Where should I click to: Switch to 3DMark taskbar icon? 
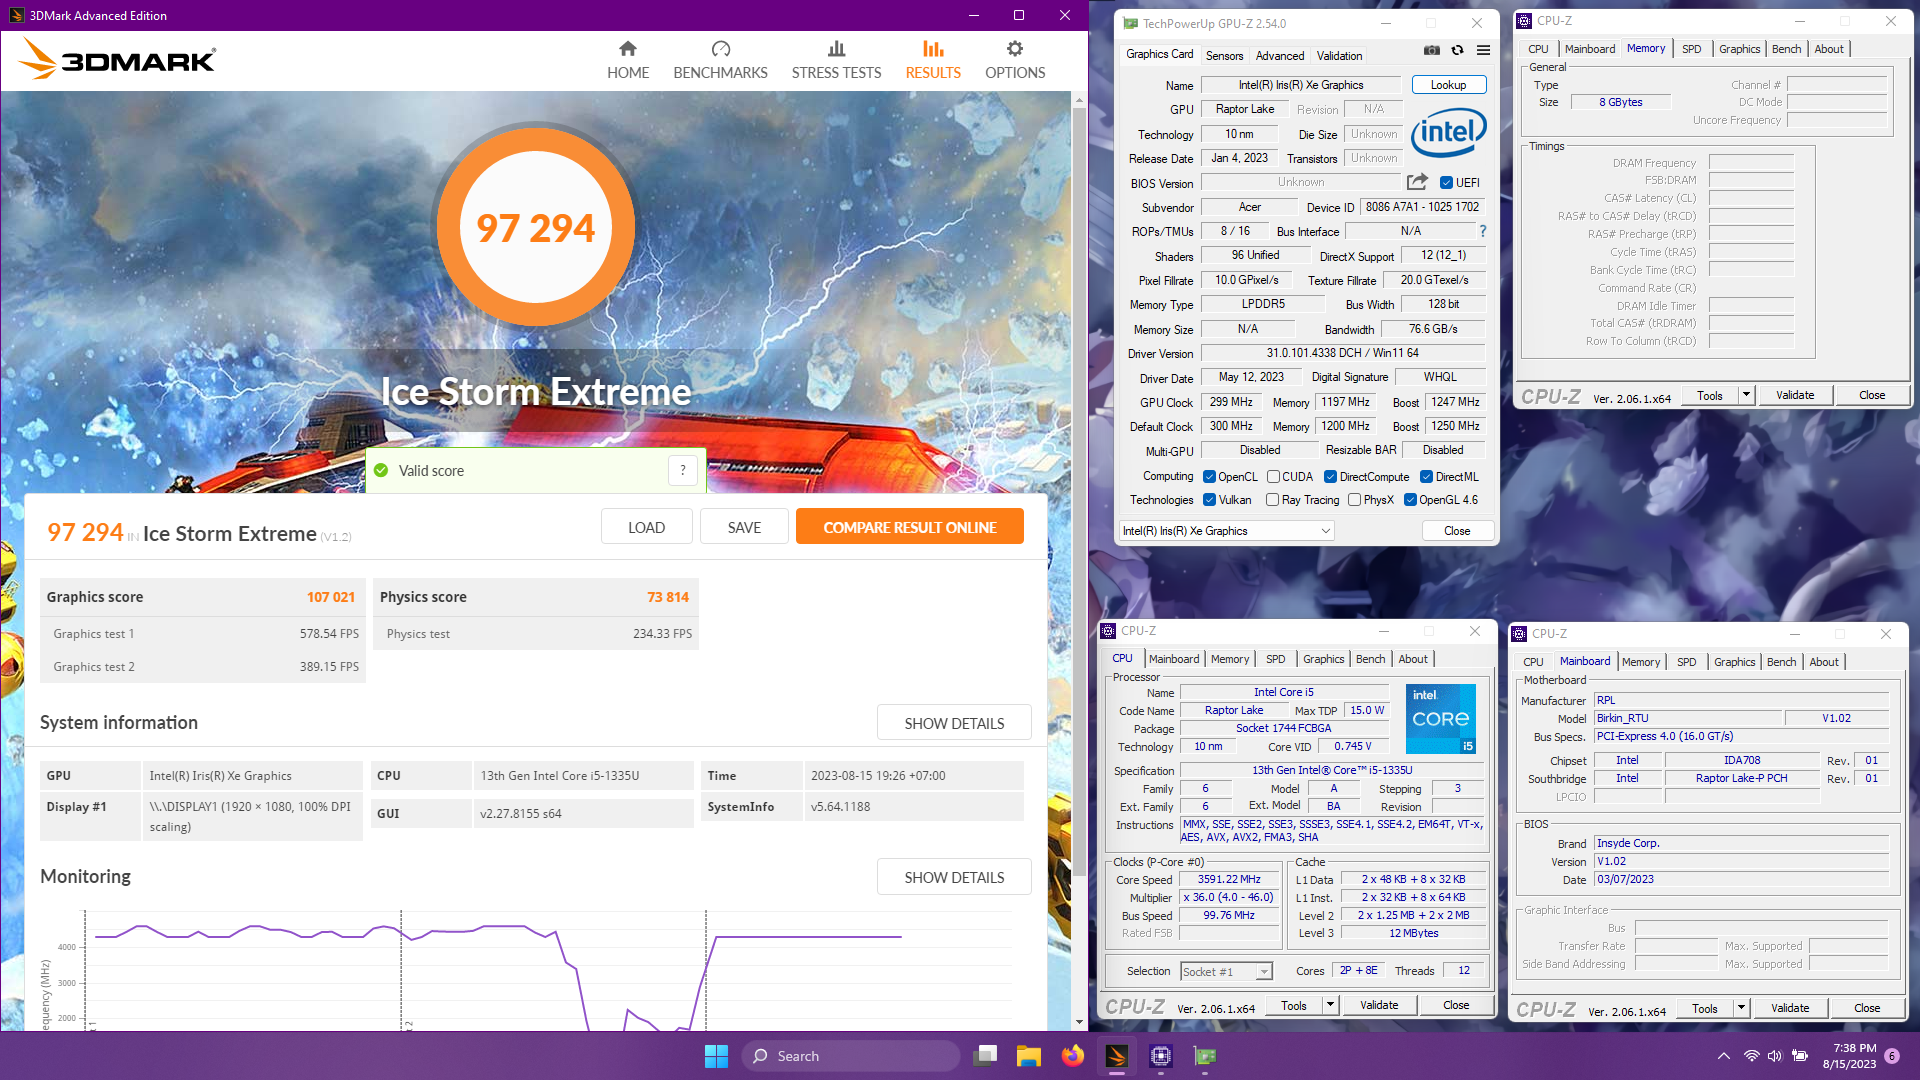point(1117,1056)
